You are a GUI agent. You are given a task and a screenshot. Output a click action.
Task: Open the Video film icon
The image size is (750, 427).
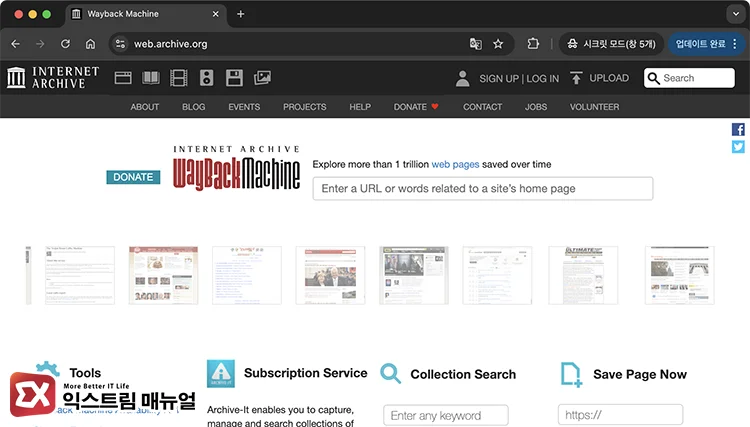(x=179, y=78)
